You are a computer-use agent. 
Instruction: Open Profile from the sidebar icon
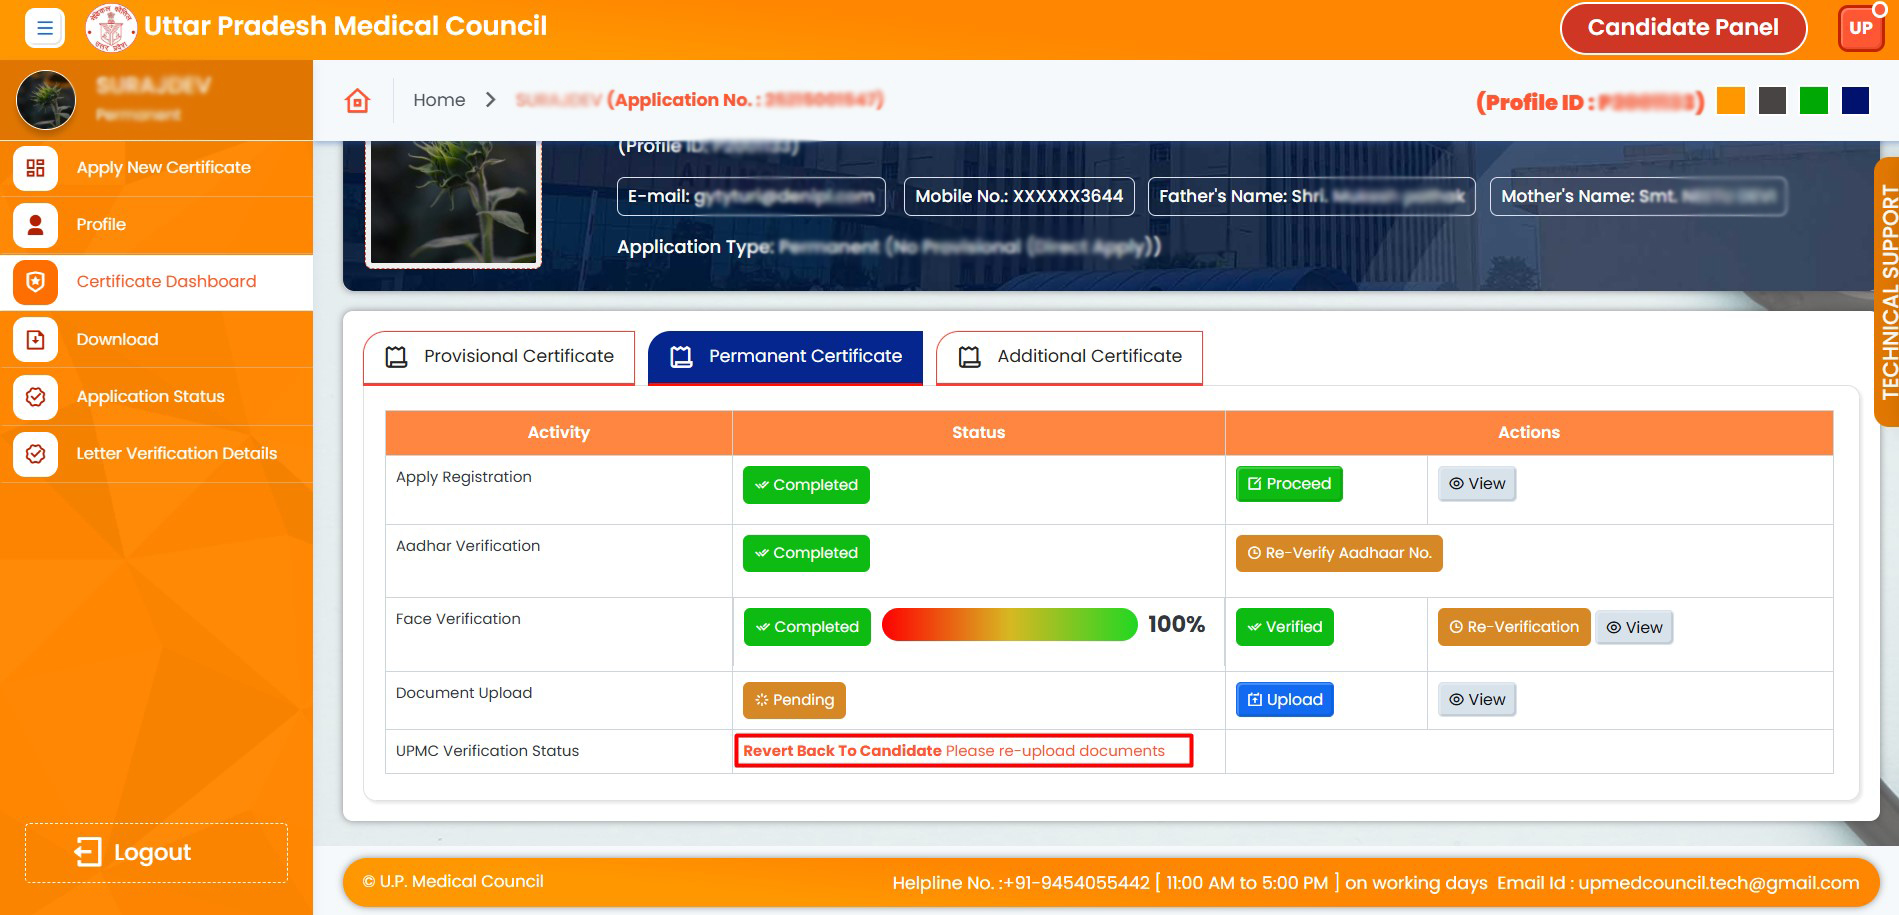tap(35, 225)
